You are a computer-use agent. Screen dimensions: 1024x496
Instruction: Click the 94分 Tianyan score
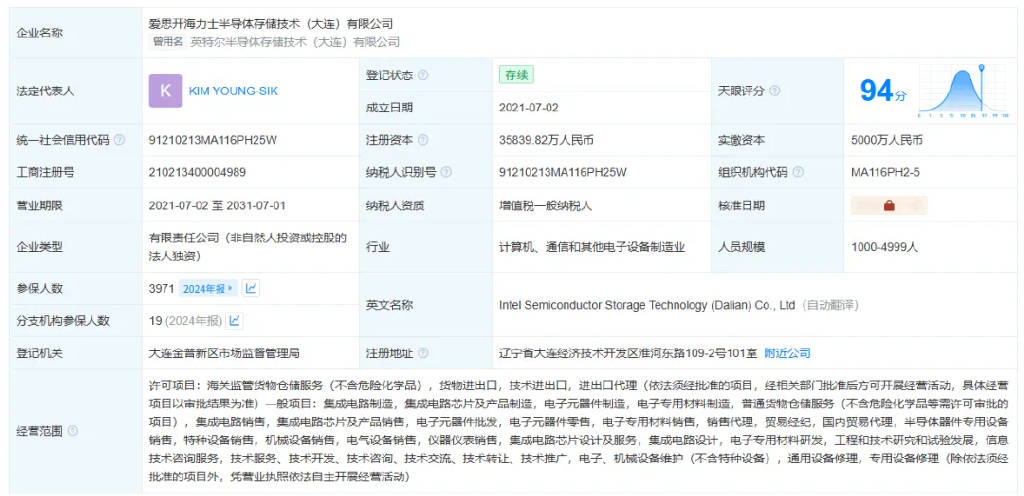(882, 91)
